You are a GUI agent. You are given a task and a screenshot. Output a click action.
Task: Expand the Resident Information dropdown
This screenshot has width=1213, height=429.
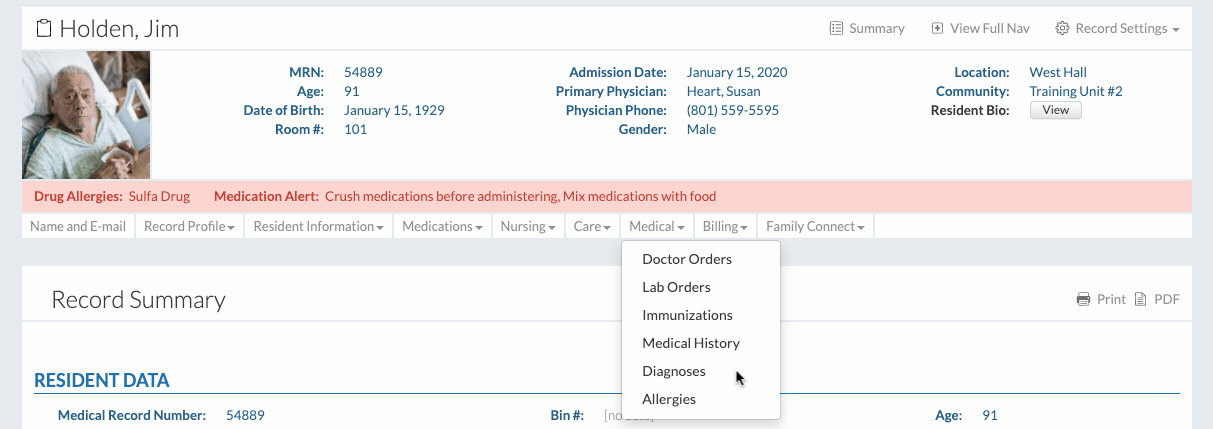click(x=318, y=227)
